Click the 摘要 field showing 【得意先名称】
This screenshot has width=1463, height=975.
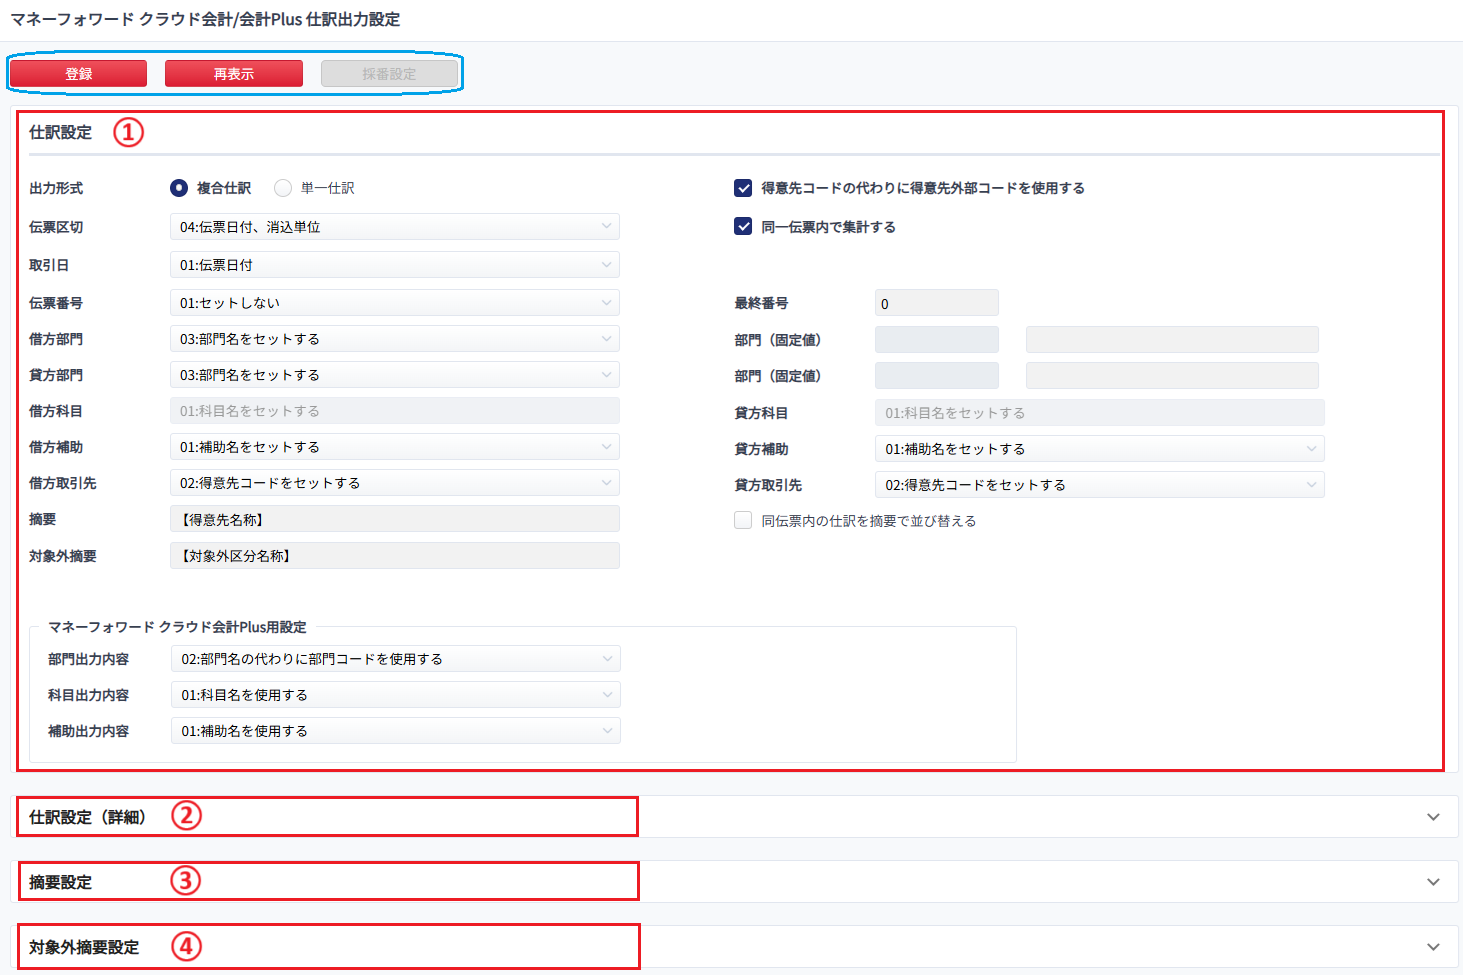[x=395, y=519]
